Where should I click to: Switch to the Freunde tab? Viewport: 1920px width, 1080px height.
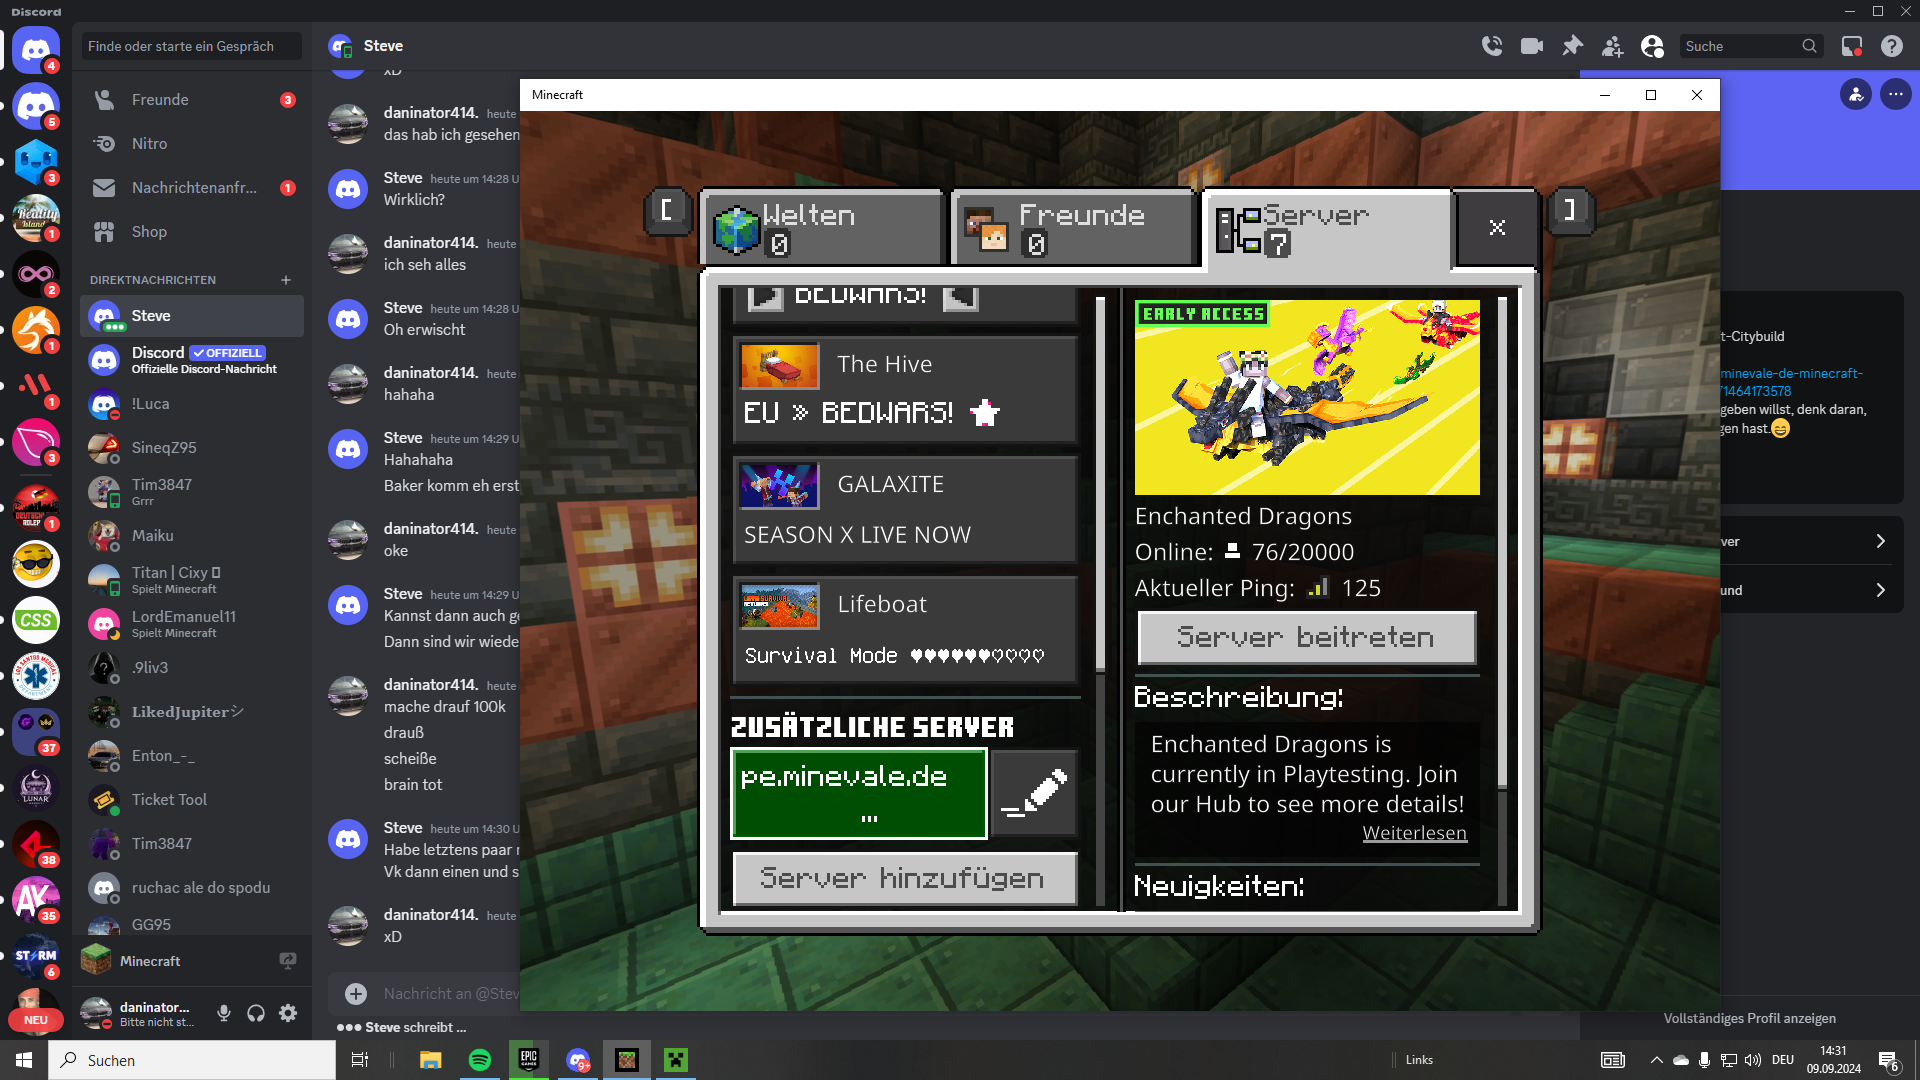pyautogui.click(x=1074, y=228)
